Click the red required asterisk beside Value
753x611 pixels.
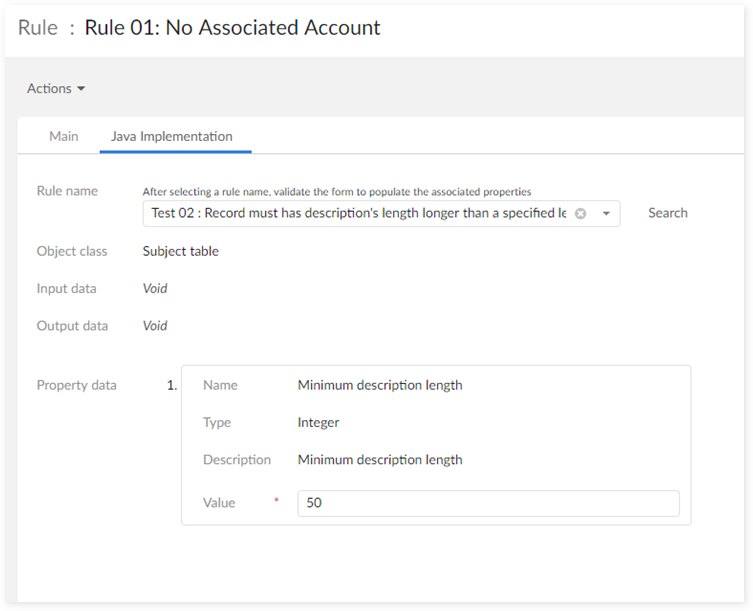click(x=276, y=501)
